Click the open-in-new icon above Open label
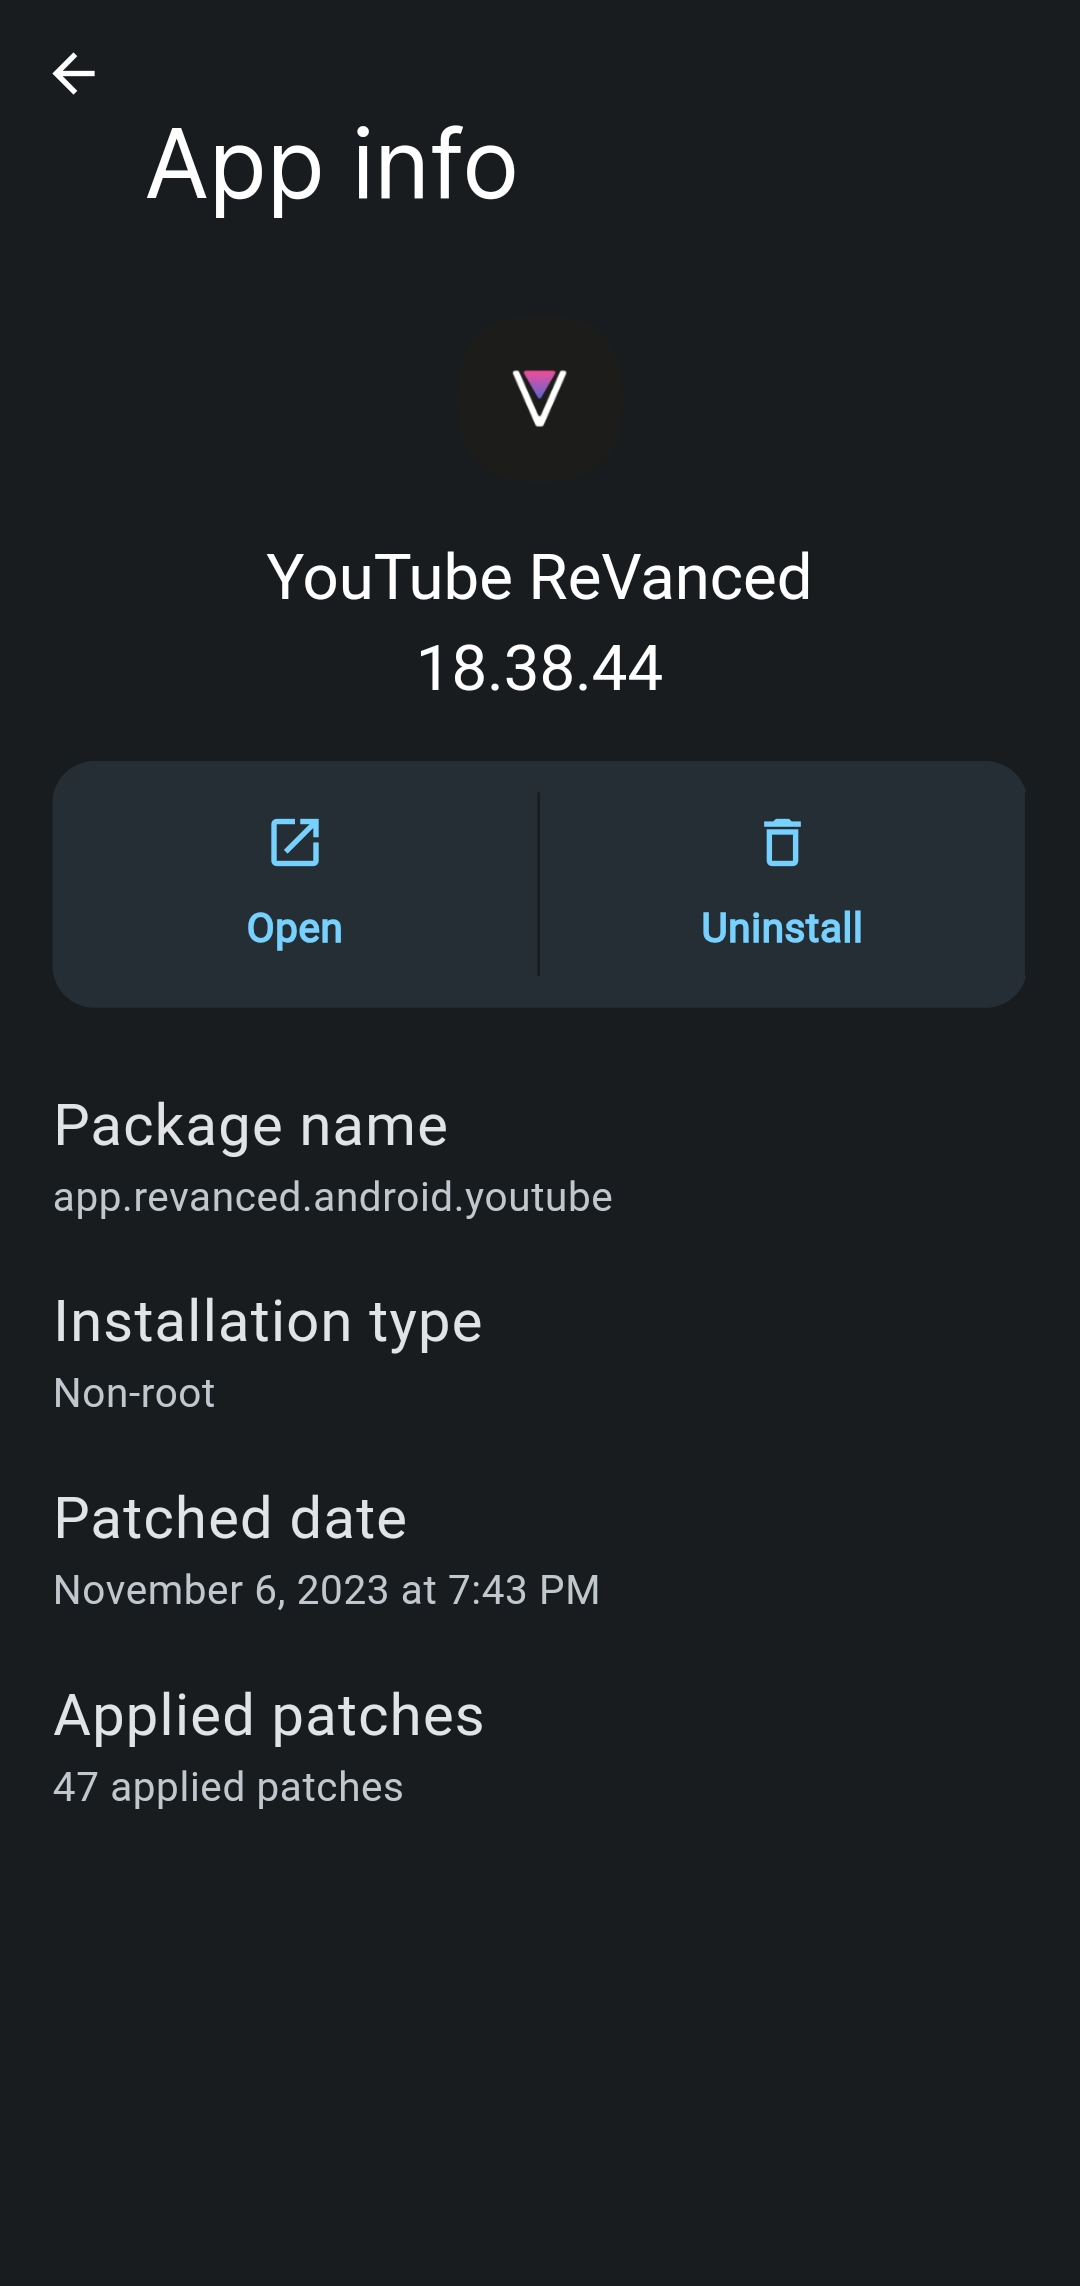The image size is (1080, 2286). pos(295,843)
